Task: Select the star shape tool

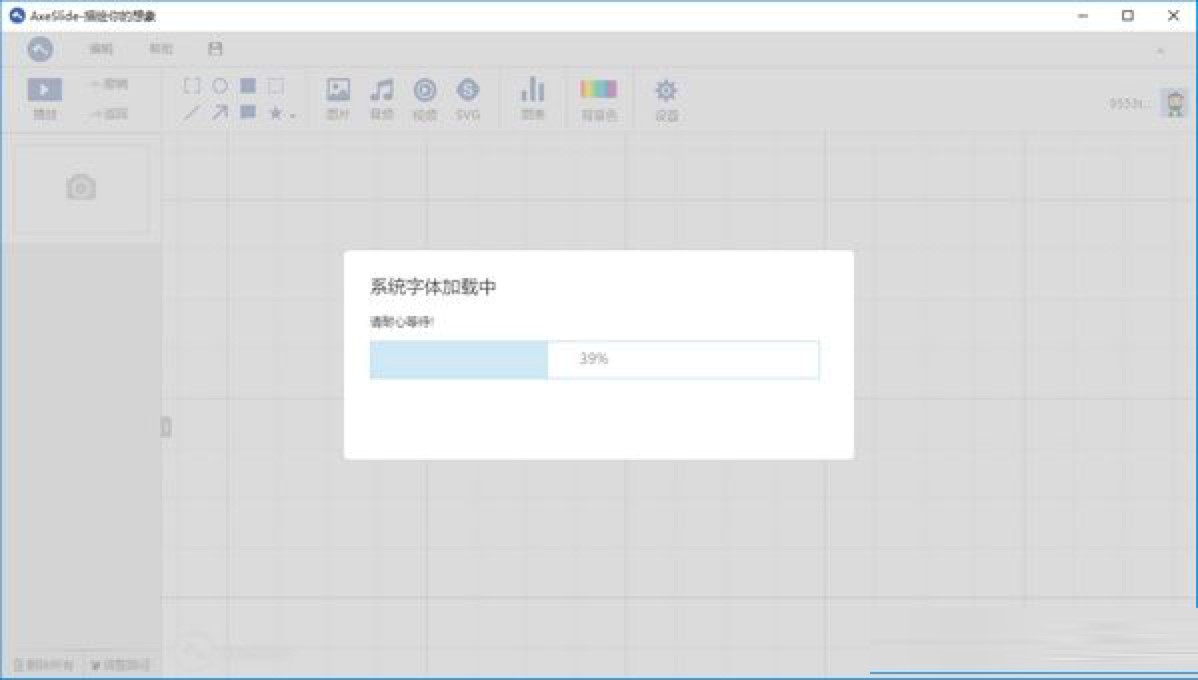Action: (275, 114)
